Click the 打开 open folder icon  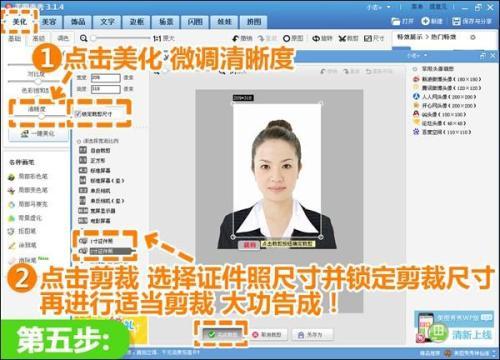396,21
